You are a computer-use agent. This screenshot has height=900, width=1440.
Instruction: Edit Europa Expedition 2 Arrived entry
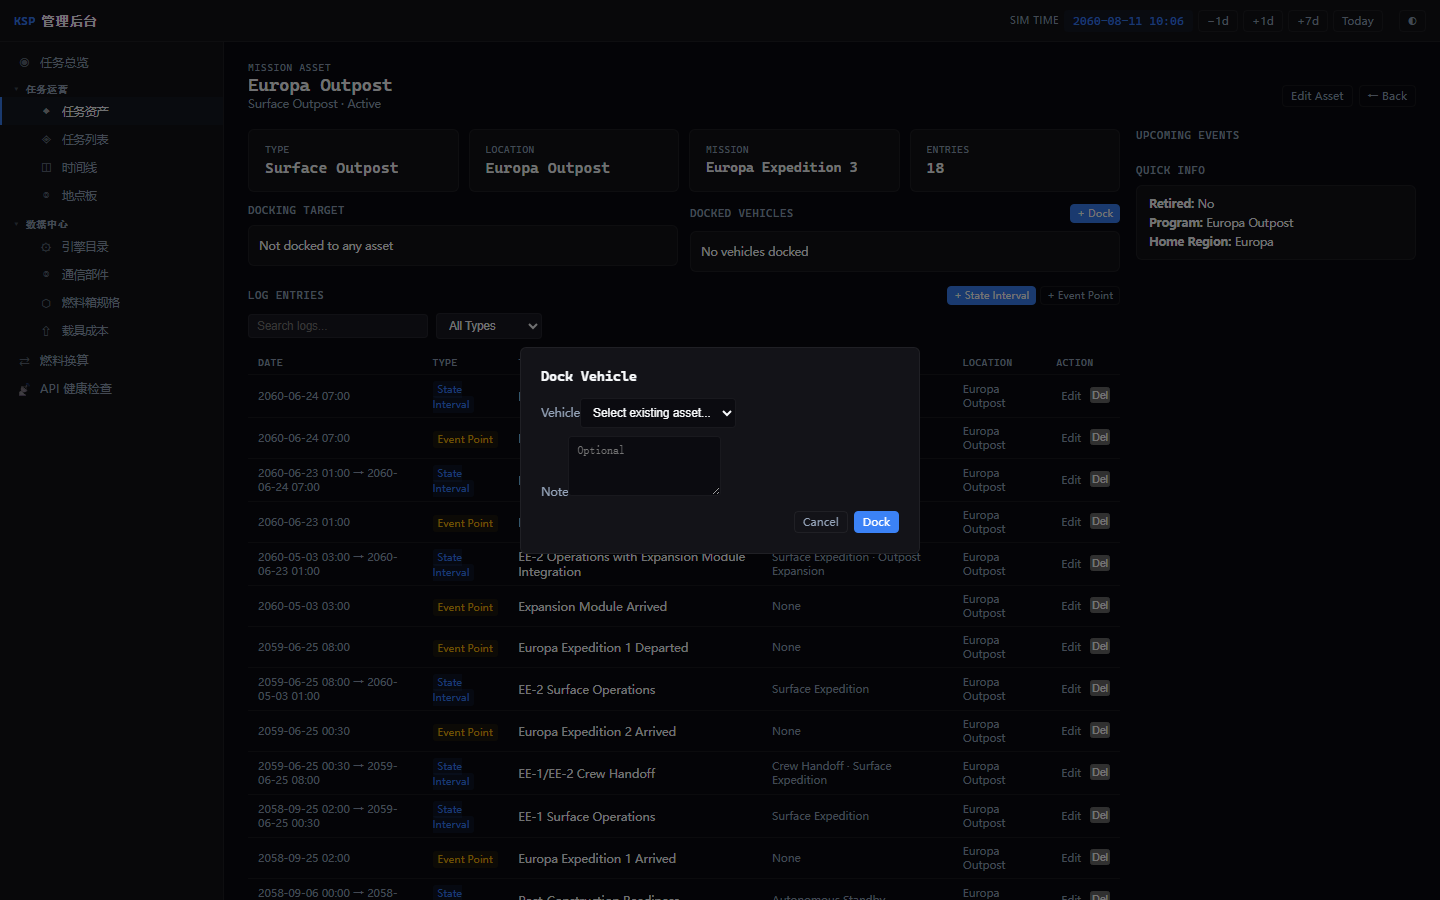point(1071,731)
